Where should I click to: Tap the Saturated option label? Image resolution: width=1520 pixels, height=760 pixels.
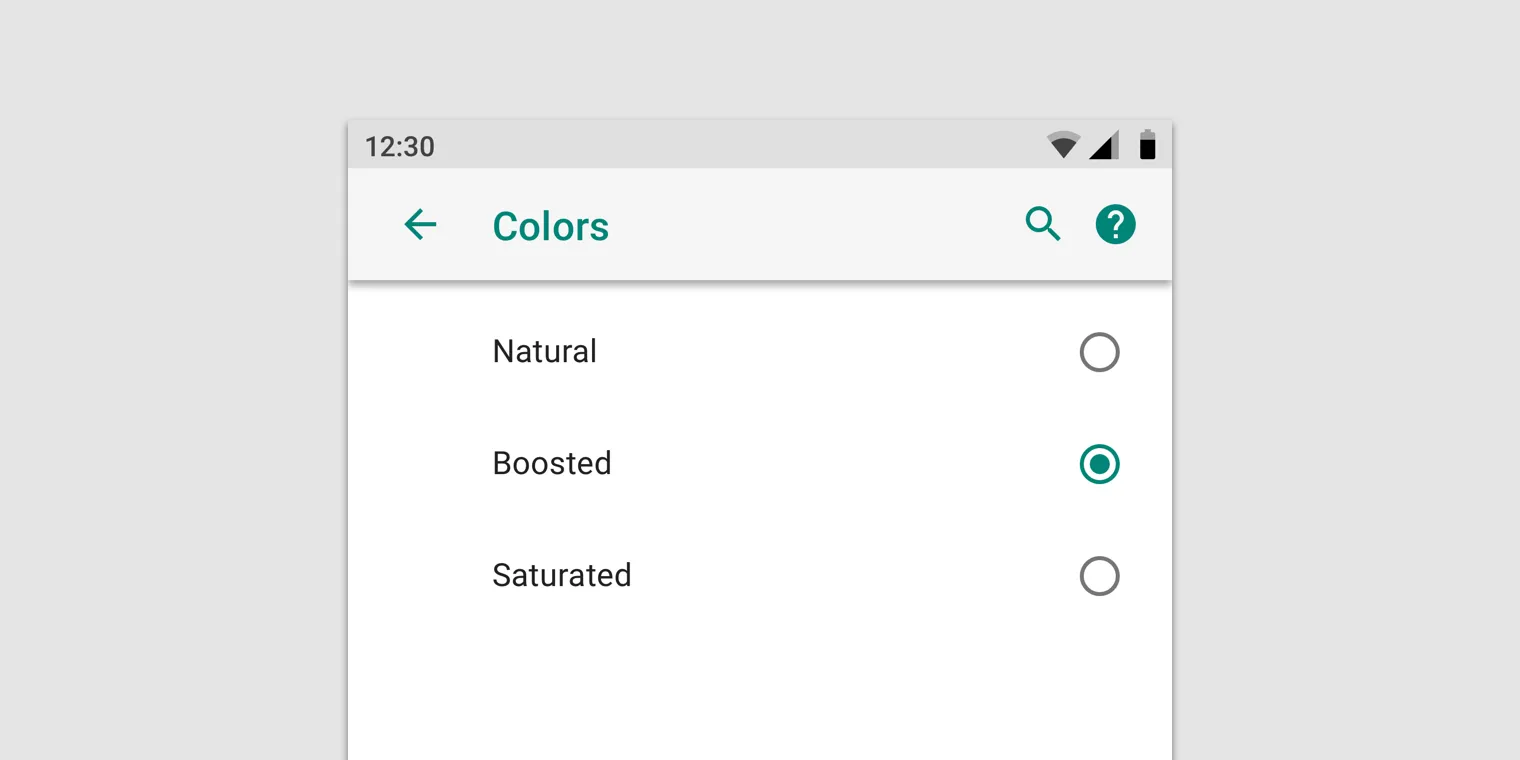[x=561, y=576]
